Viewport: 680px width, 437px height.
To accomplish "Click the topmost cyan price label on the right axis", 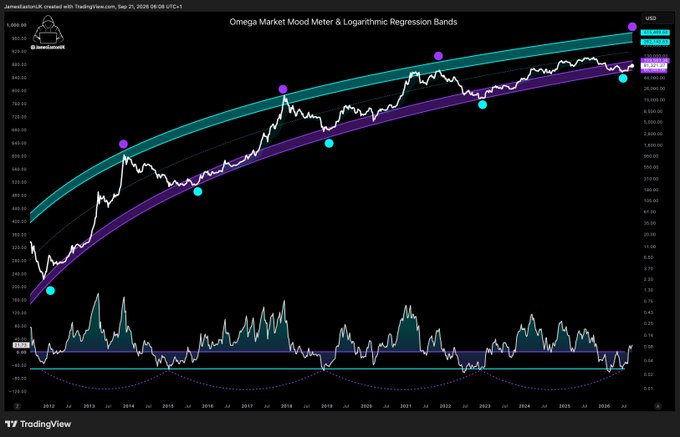I will (655, 33).
